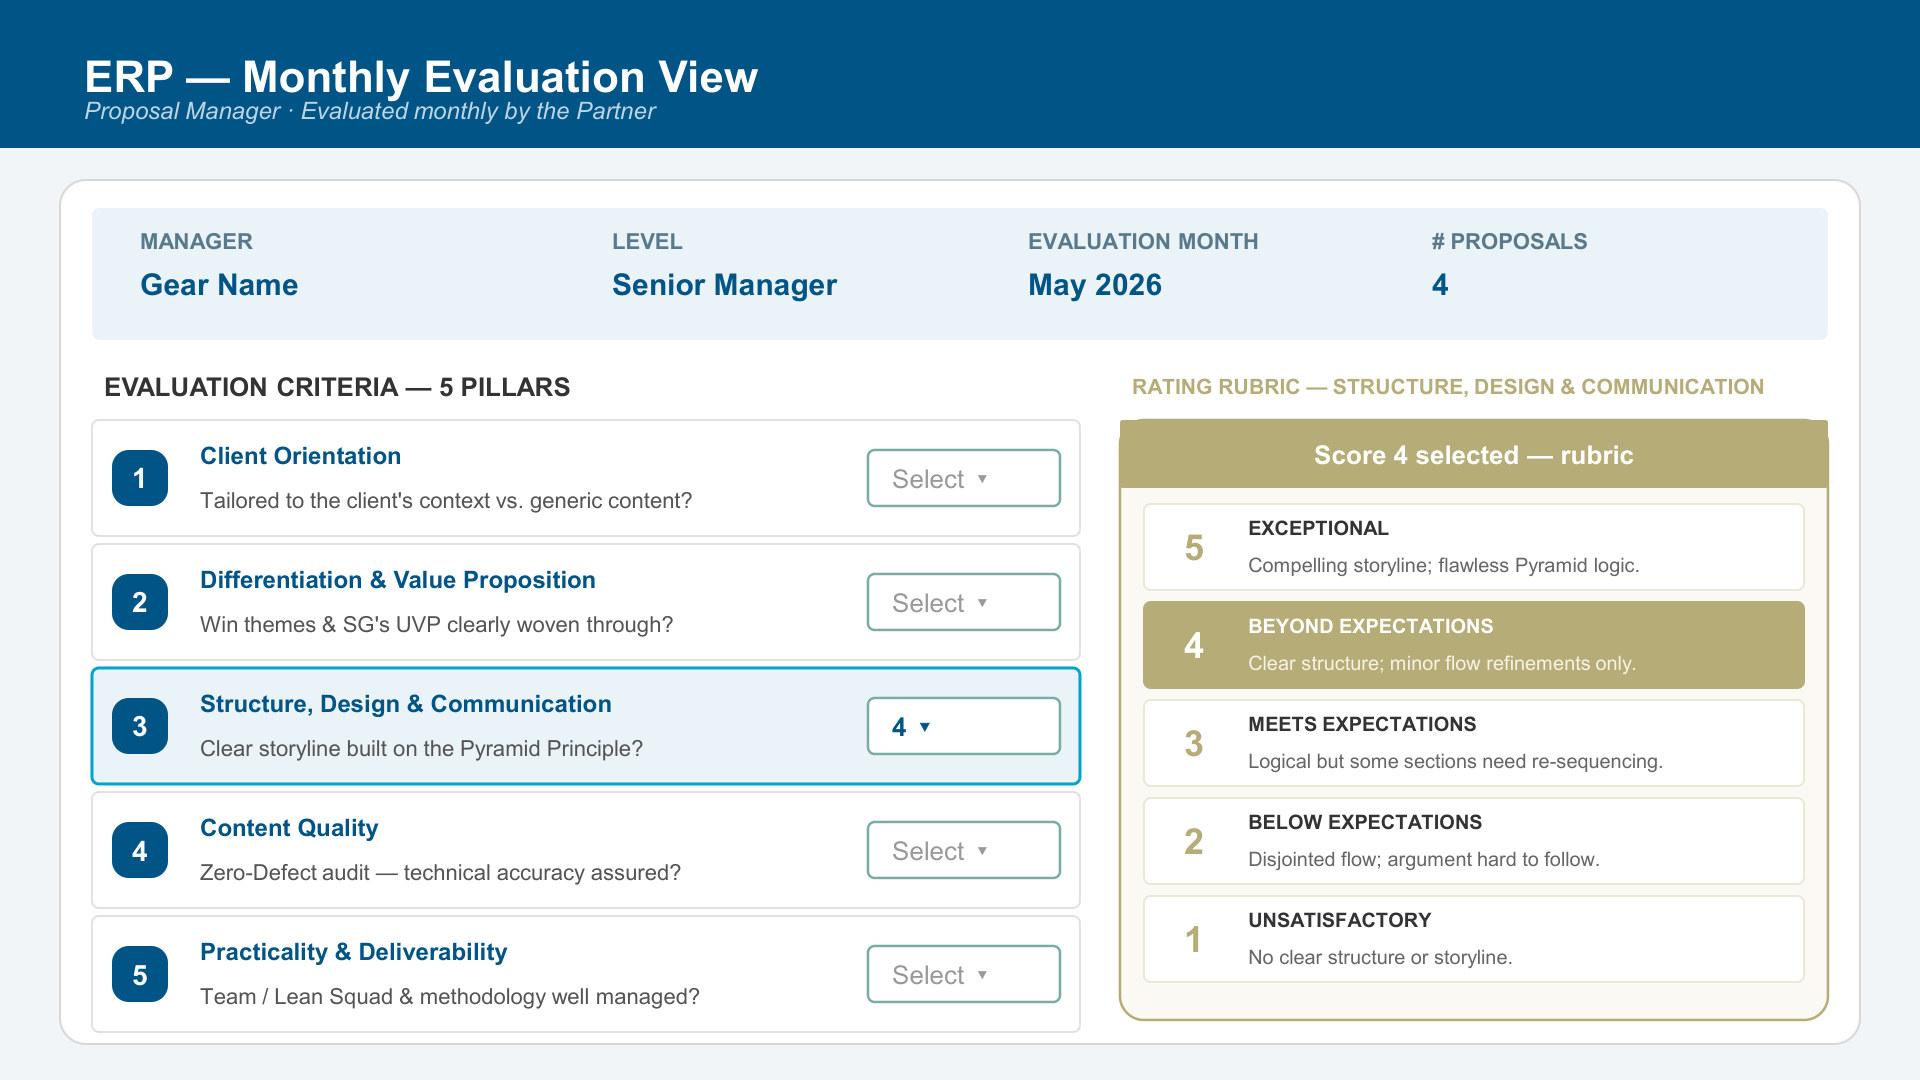Click the Rating Rubric heading text
Image resolution: width=1920 pixels, height=1080 pixels.
click(x=1448, y=387)
